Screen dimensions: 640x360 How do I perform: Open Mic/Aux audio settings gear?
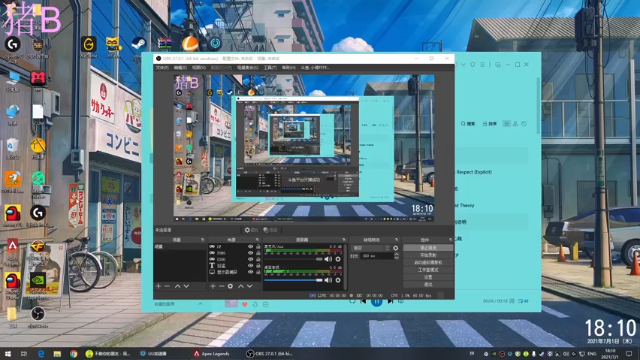coord(338,259)
